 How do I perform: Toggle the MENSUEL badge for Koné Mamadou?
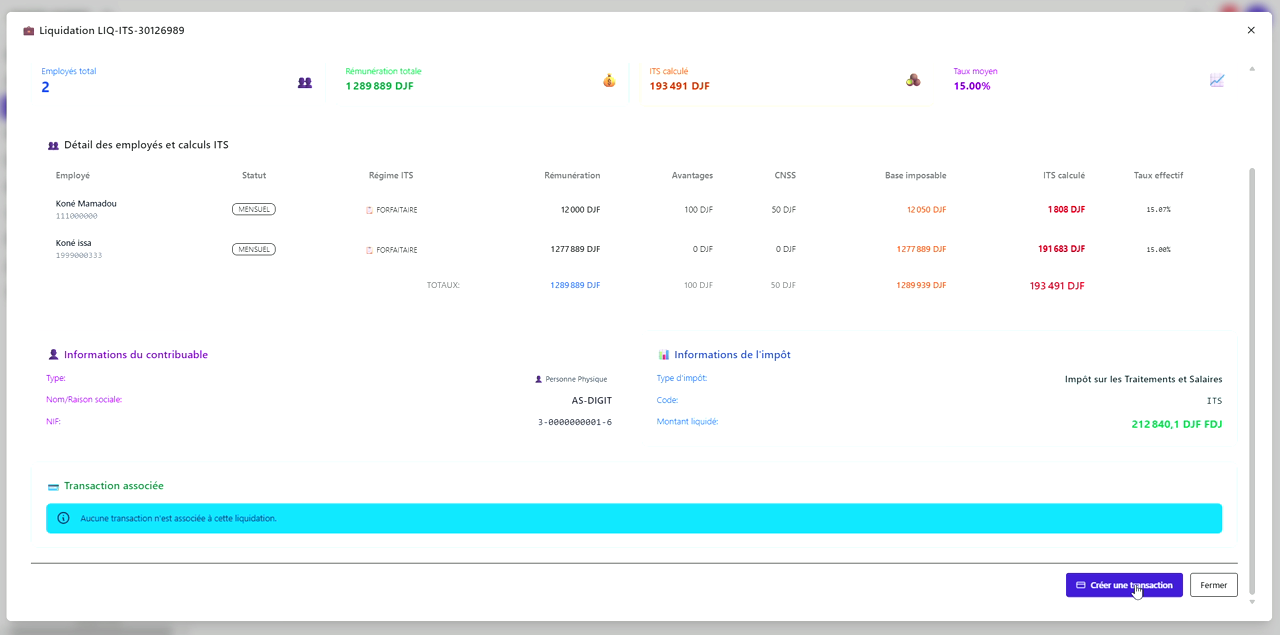[253, 209]
